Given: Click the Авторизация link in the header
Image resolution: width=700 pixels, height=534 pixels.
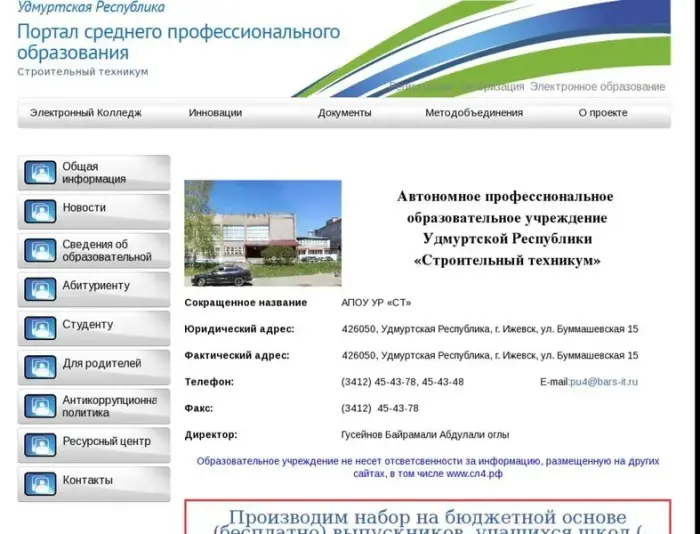Looking at the screenshot, I should point(491,87).
